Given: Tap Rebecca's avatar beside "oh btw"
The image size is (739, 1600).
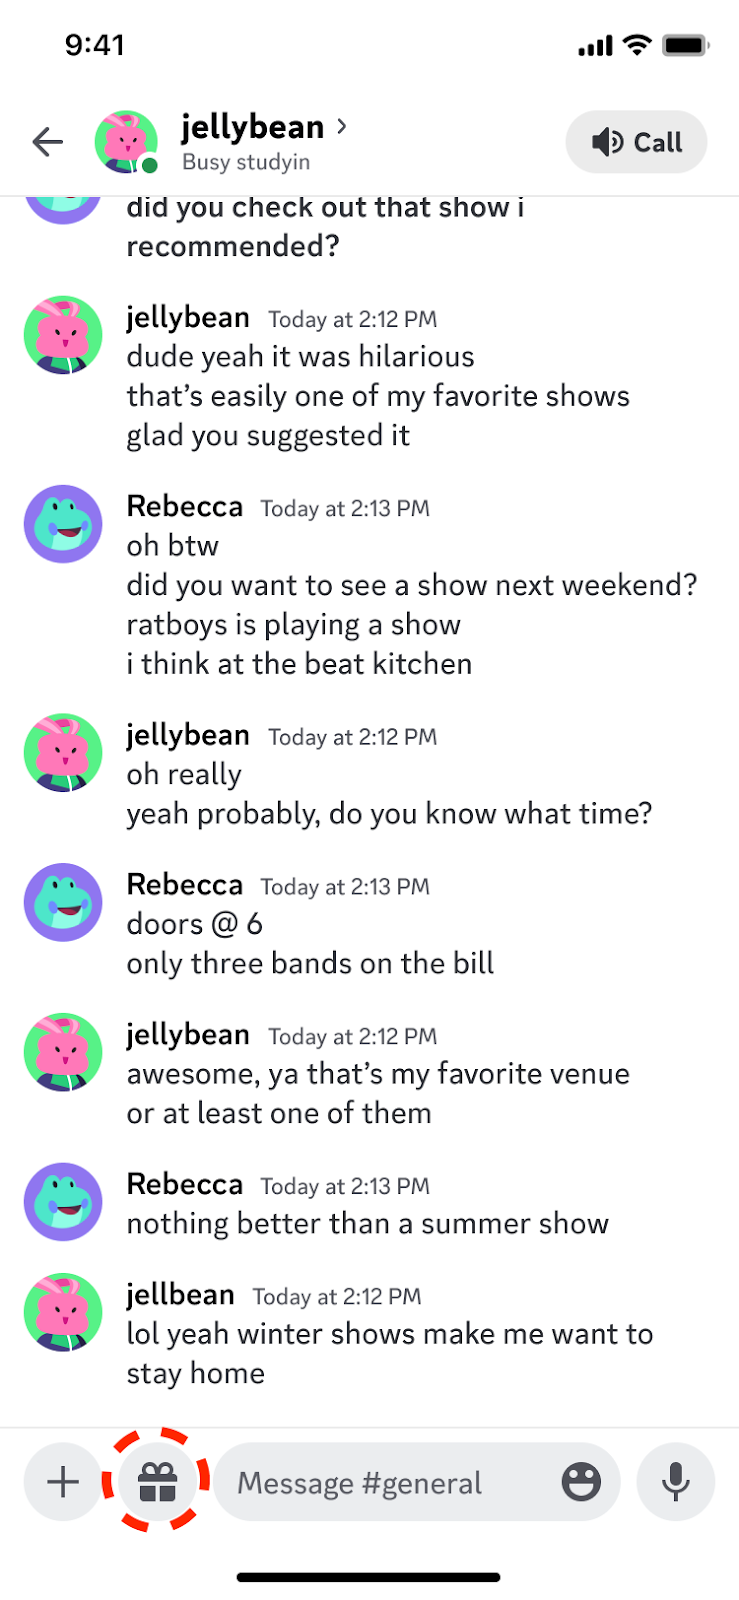Looking at the screenshot, I should point(63,524).
